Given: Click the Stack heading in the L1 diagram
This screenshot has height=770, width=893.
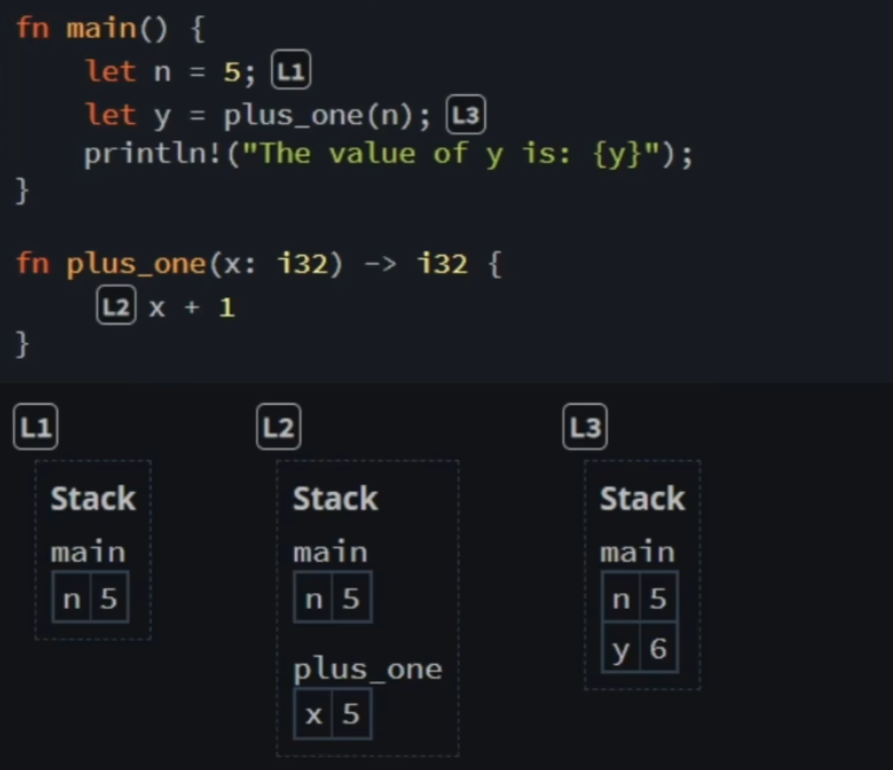Looking at the screenshot, I should pos(92,498).
